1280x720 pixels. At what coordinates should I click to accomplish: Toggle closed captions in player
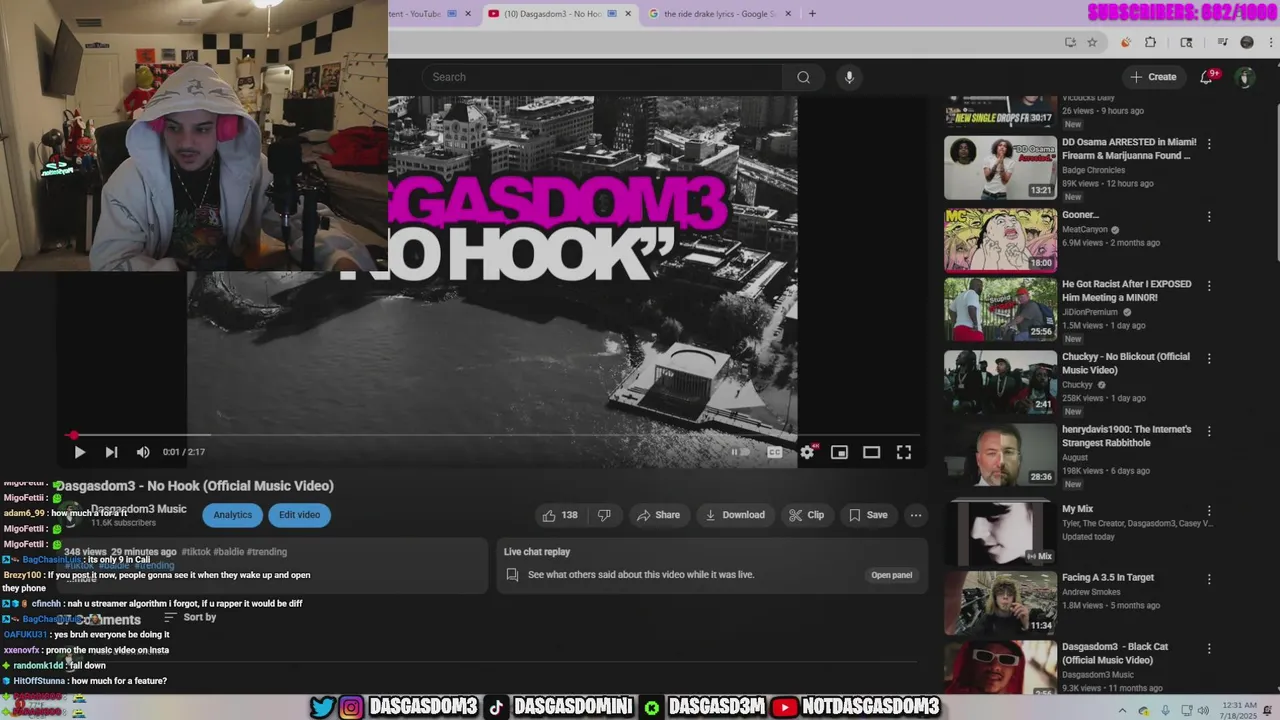click(774, 452)
